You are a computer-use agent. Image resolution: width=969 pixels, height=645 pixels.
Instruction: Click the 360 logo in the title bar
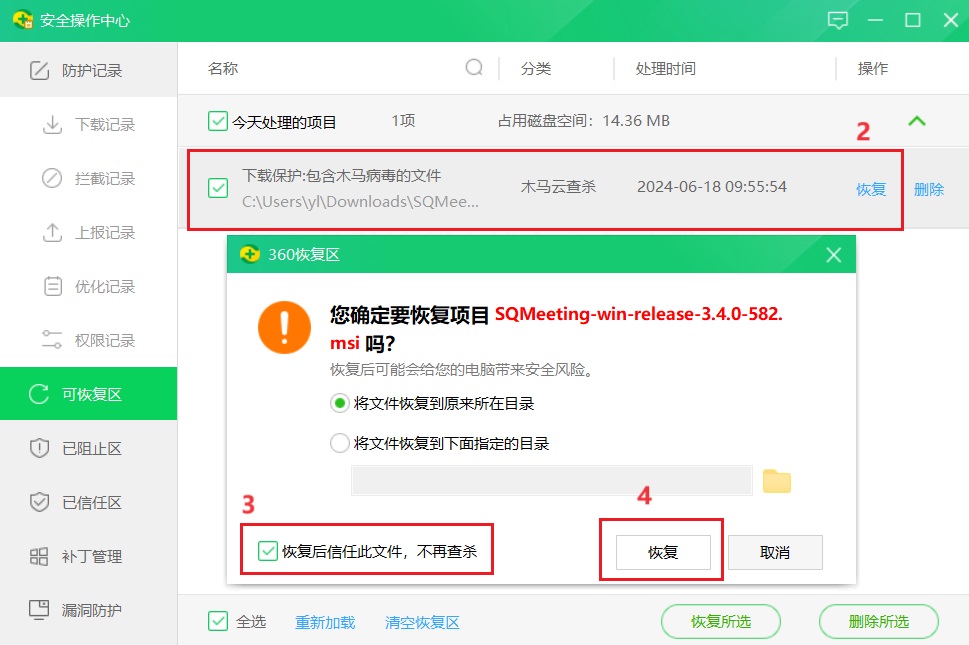click(23, 20)
